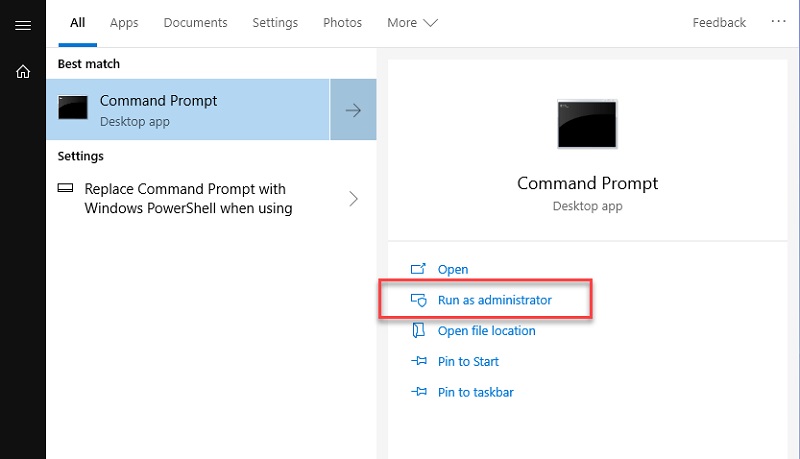Image resolution: width=800 pixels, height=459 pixels.
Task: Choose Pin to Start
Action: pos(468,362)
